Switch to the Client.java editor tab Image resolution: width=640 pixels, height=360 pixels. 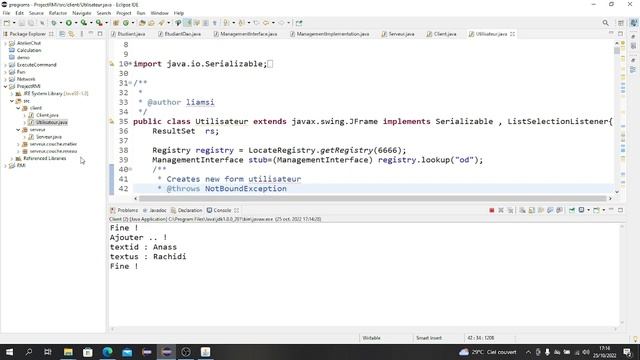pos(442,34)
